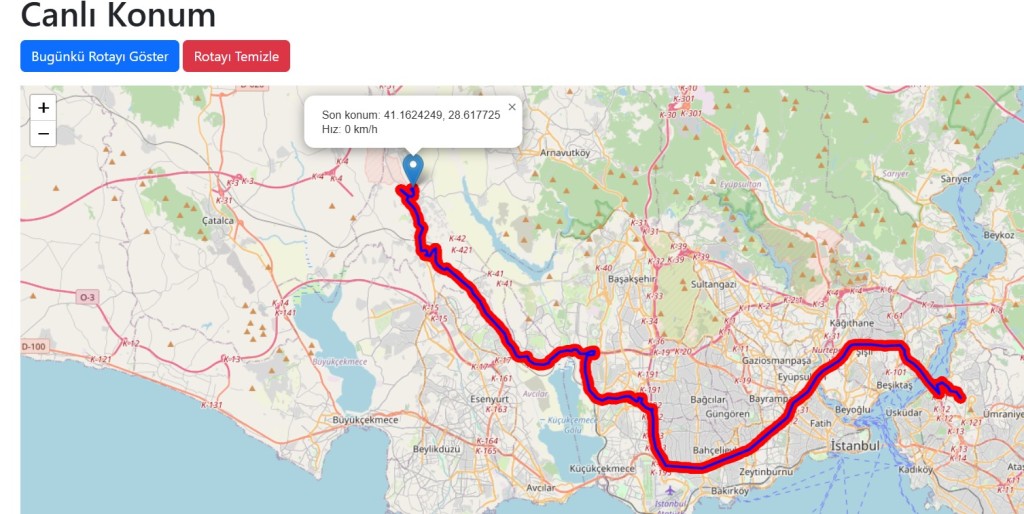Click the D-100 road shield
The image size is (1024, 514).
tap(33, 347)
